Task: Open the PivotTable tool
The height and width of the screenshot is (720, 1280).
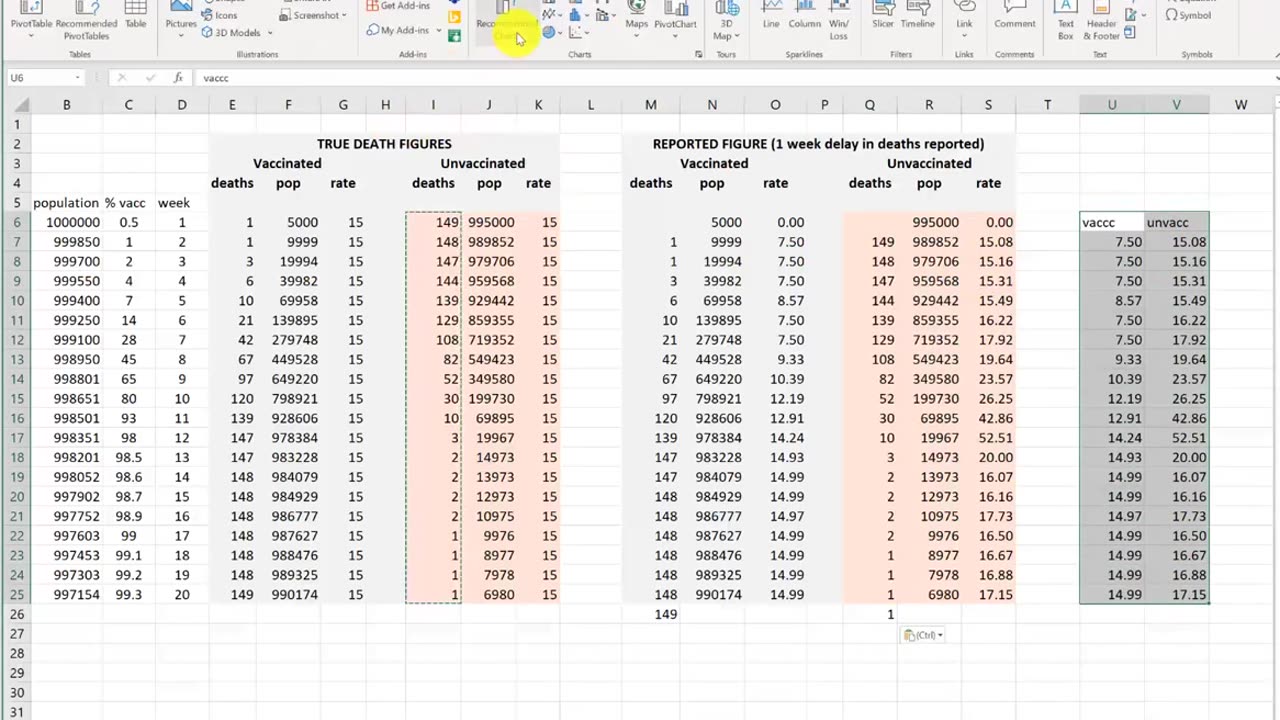Action: tap(30, 20)
